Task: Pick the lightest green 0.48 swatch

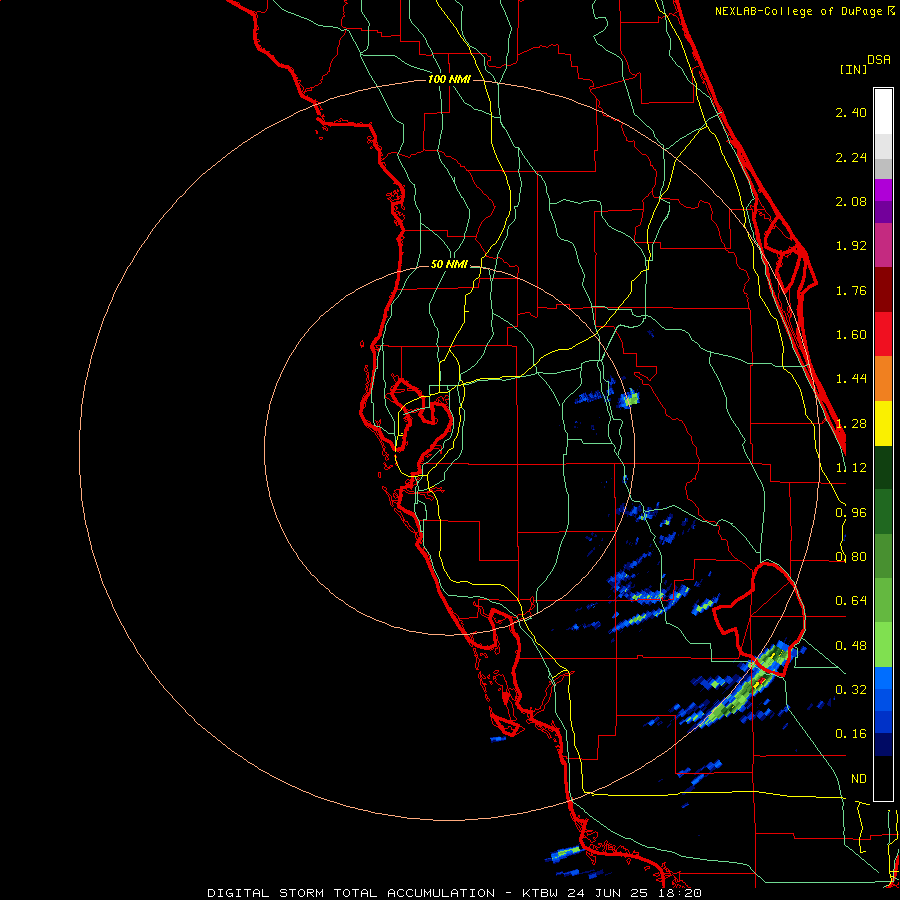Action: click(x=883, y=645)
